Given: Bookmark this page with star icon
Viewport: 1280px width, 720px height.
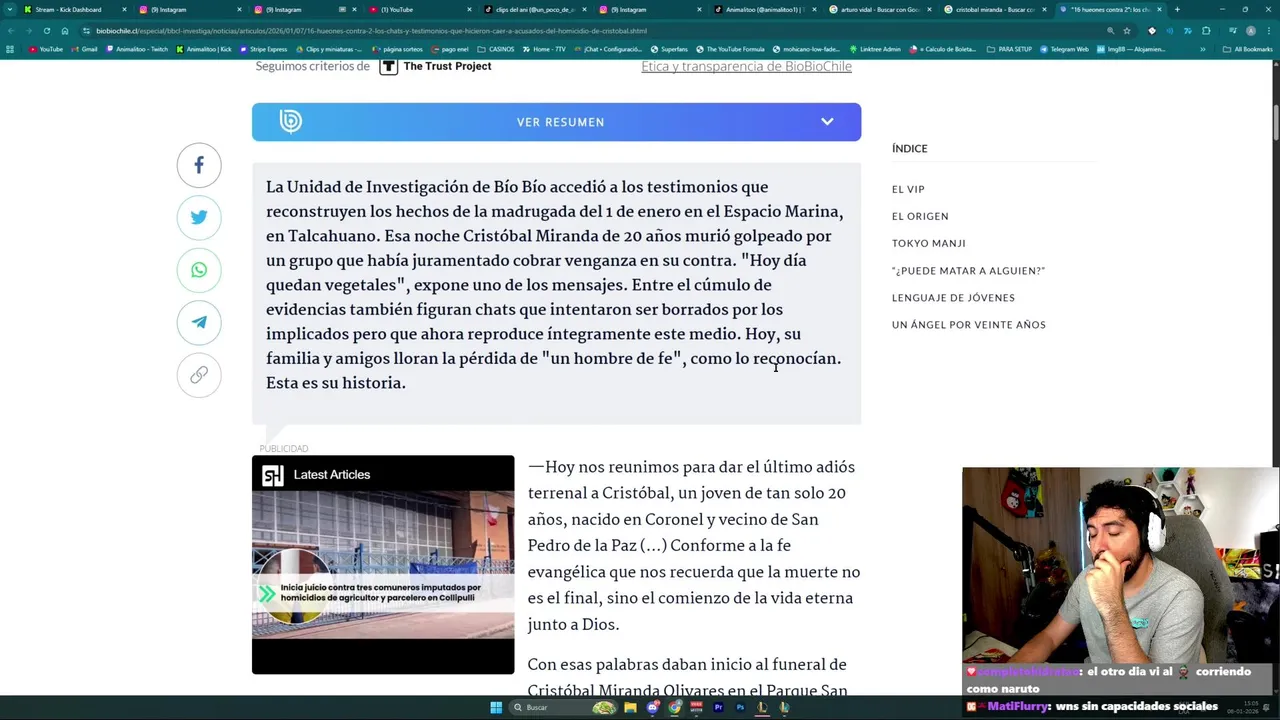Looking at the screenshot, I should pyautogui.click(x=1127, y=31).
